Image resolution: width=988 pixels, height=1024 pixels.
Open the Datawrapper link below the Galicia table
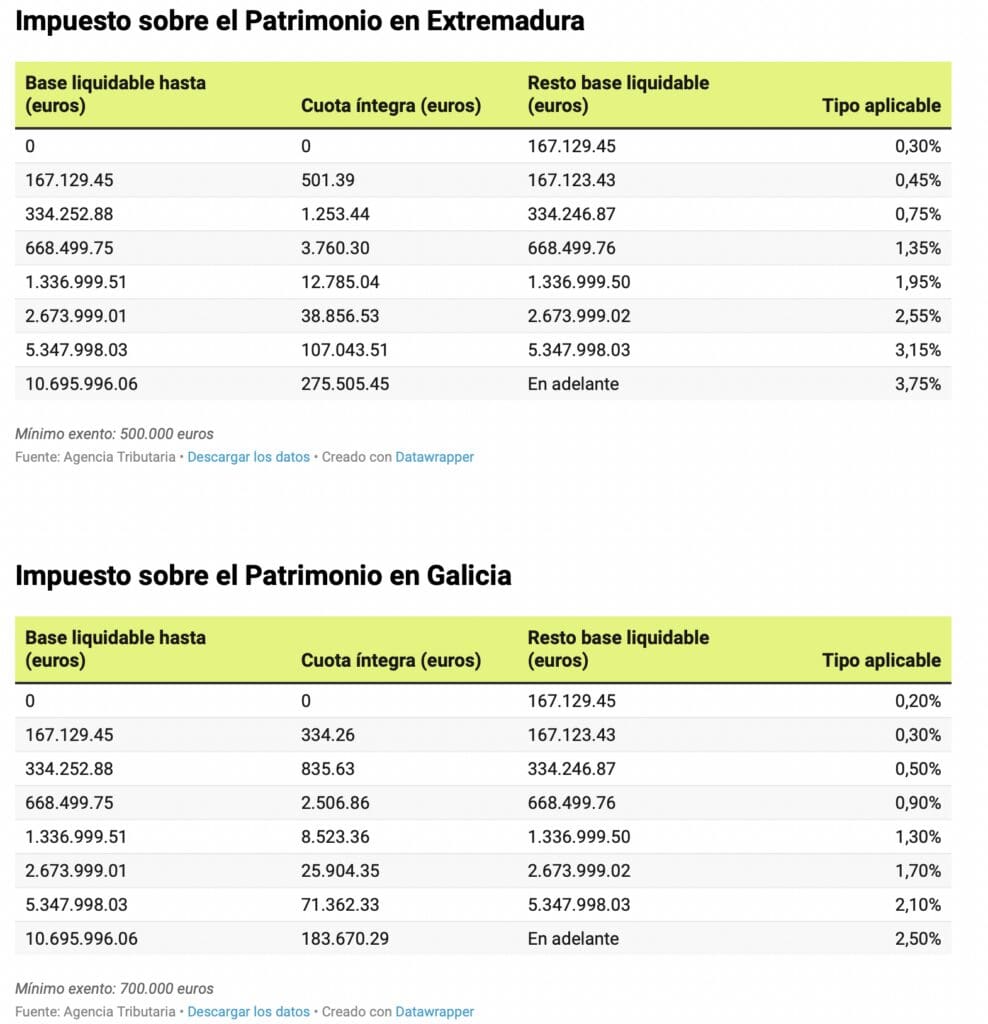point(434,1012)
